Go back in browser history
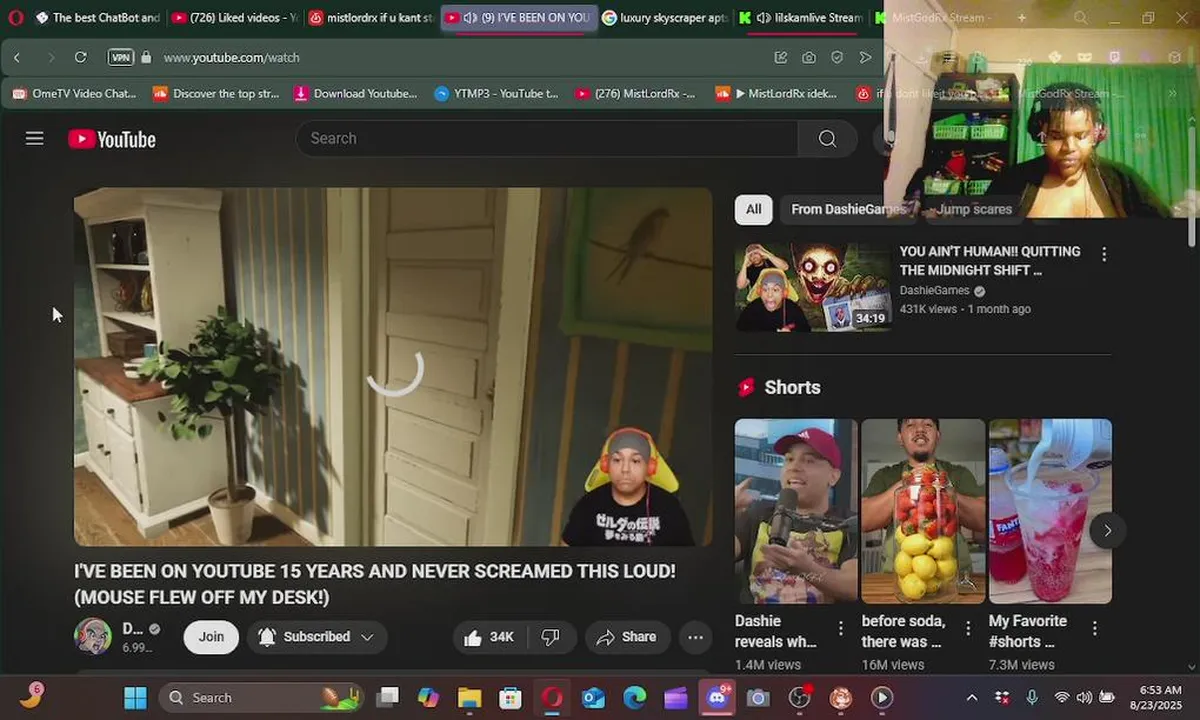The image size is (1200, 720). pos(17,58)
